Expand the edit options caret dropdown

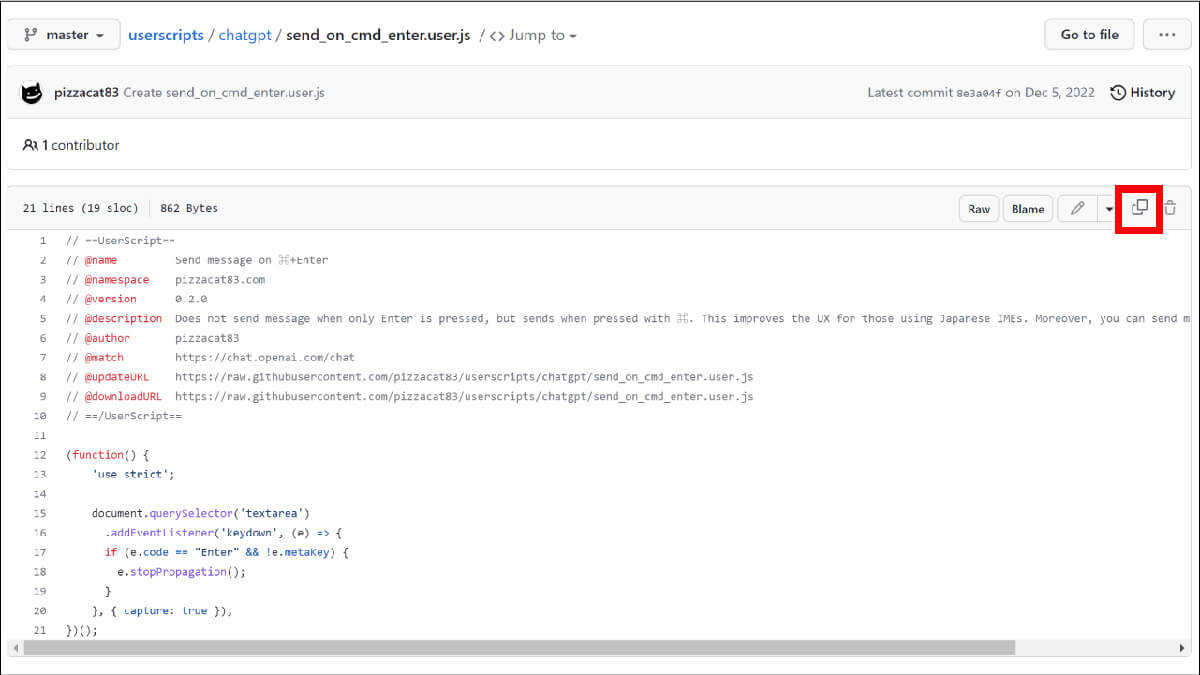pos(1108,209)
